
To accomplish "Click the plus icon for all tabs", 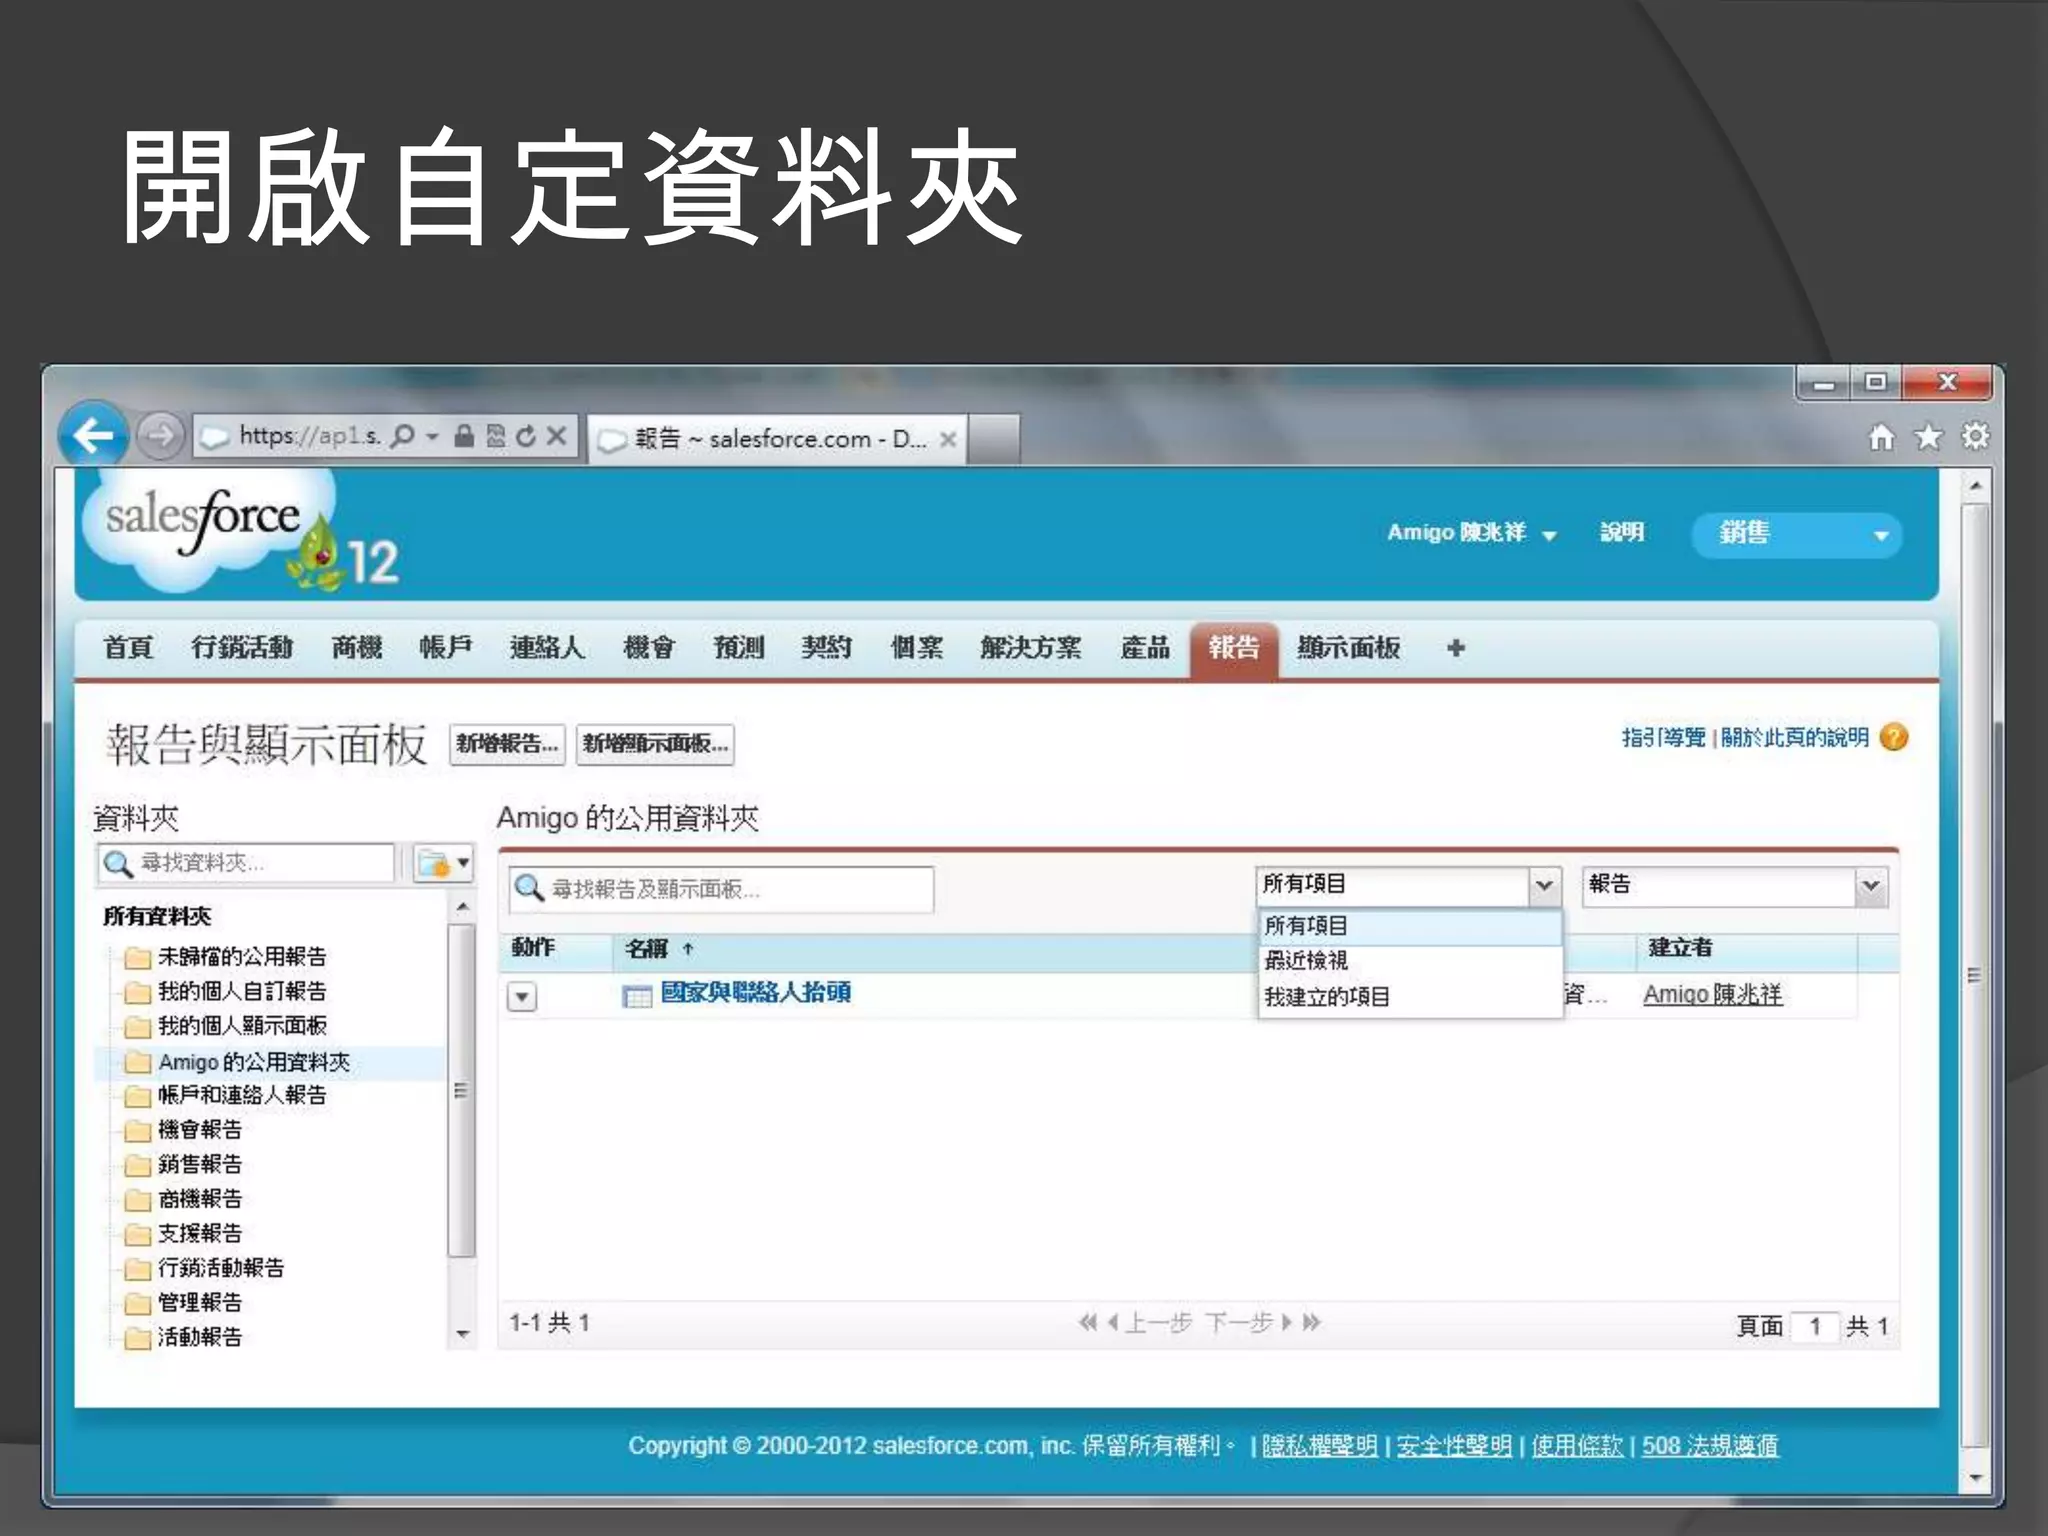I will coord(1456,648).
